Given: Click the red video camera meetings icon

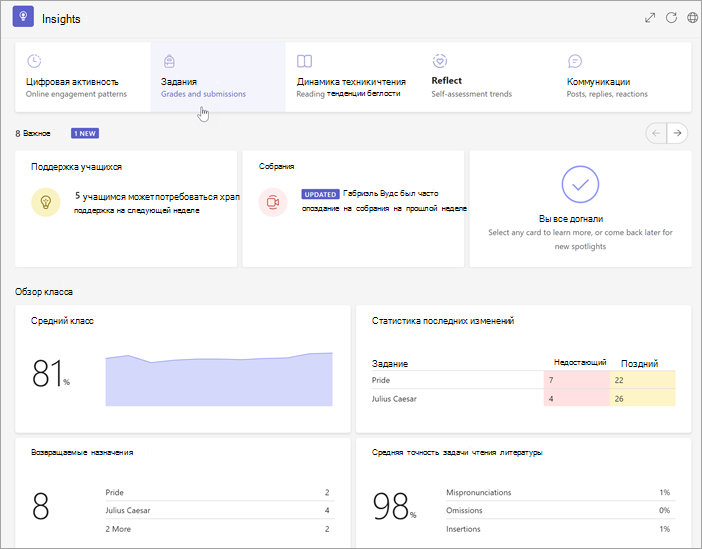Looking at the screenshot, I should pyautogui.click(x=273, y=202).
